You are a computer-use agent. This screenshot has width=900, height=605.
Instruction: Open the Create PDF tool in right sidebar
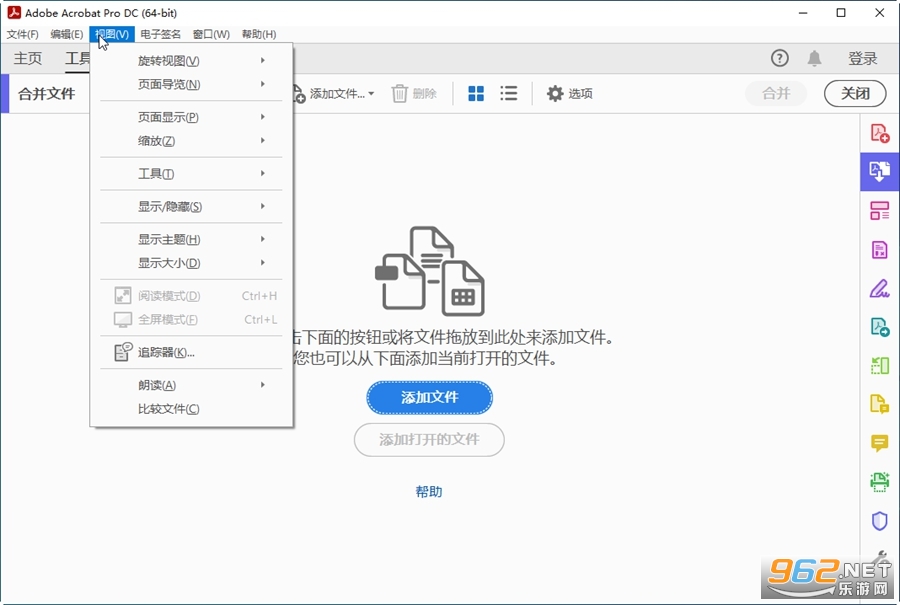879,133
